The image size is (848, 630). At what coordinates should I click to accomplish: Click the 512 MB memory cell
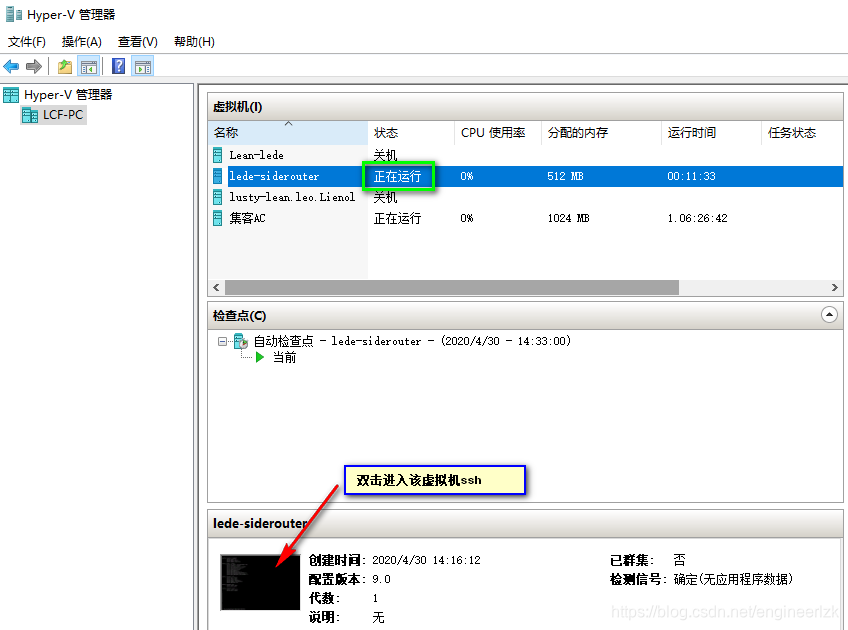[x=565, y=176]
